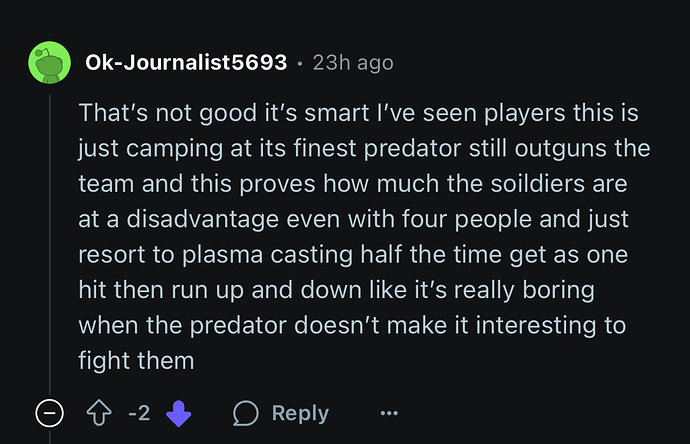Click the green Snoo avatar icon
Viewport: 690px width, 444px height.
tap(50, 63)
